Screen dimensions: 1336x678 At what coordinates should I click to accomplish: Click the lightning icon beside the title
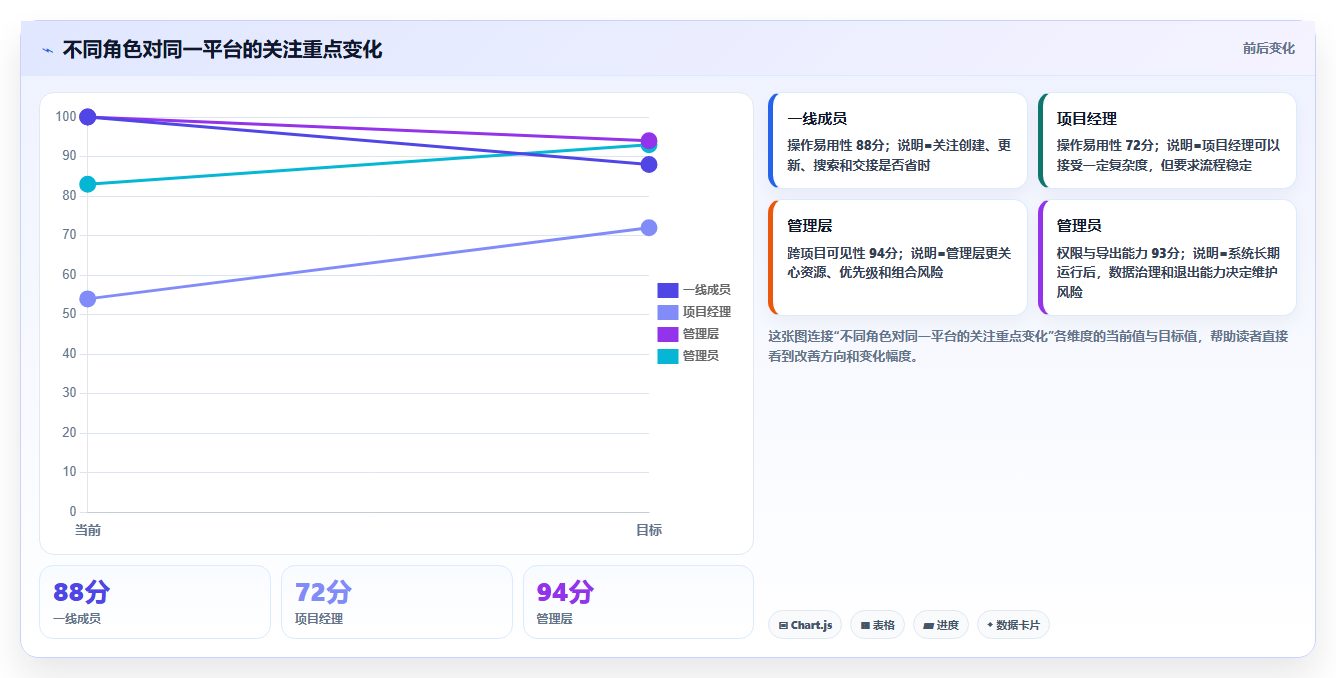(x=47, y=50)
